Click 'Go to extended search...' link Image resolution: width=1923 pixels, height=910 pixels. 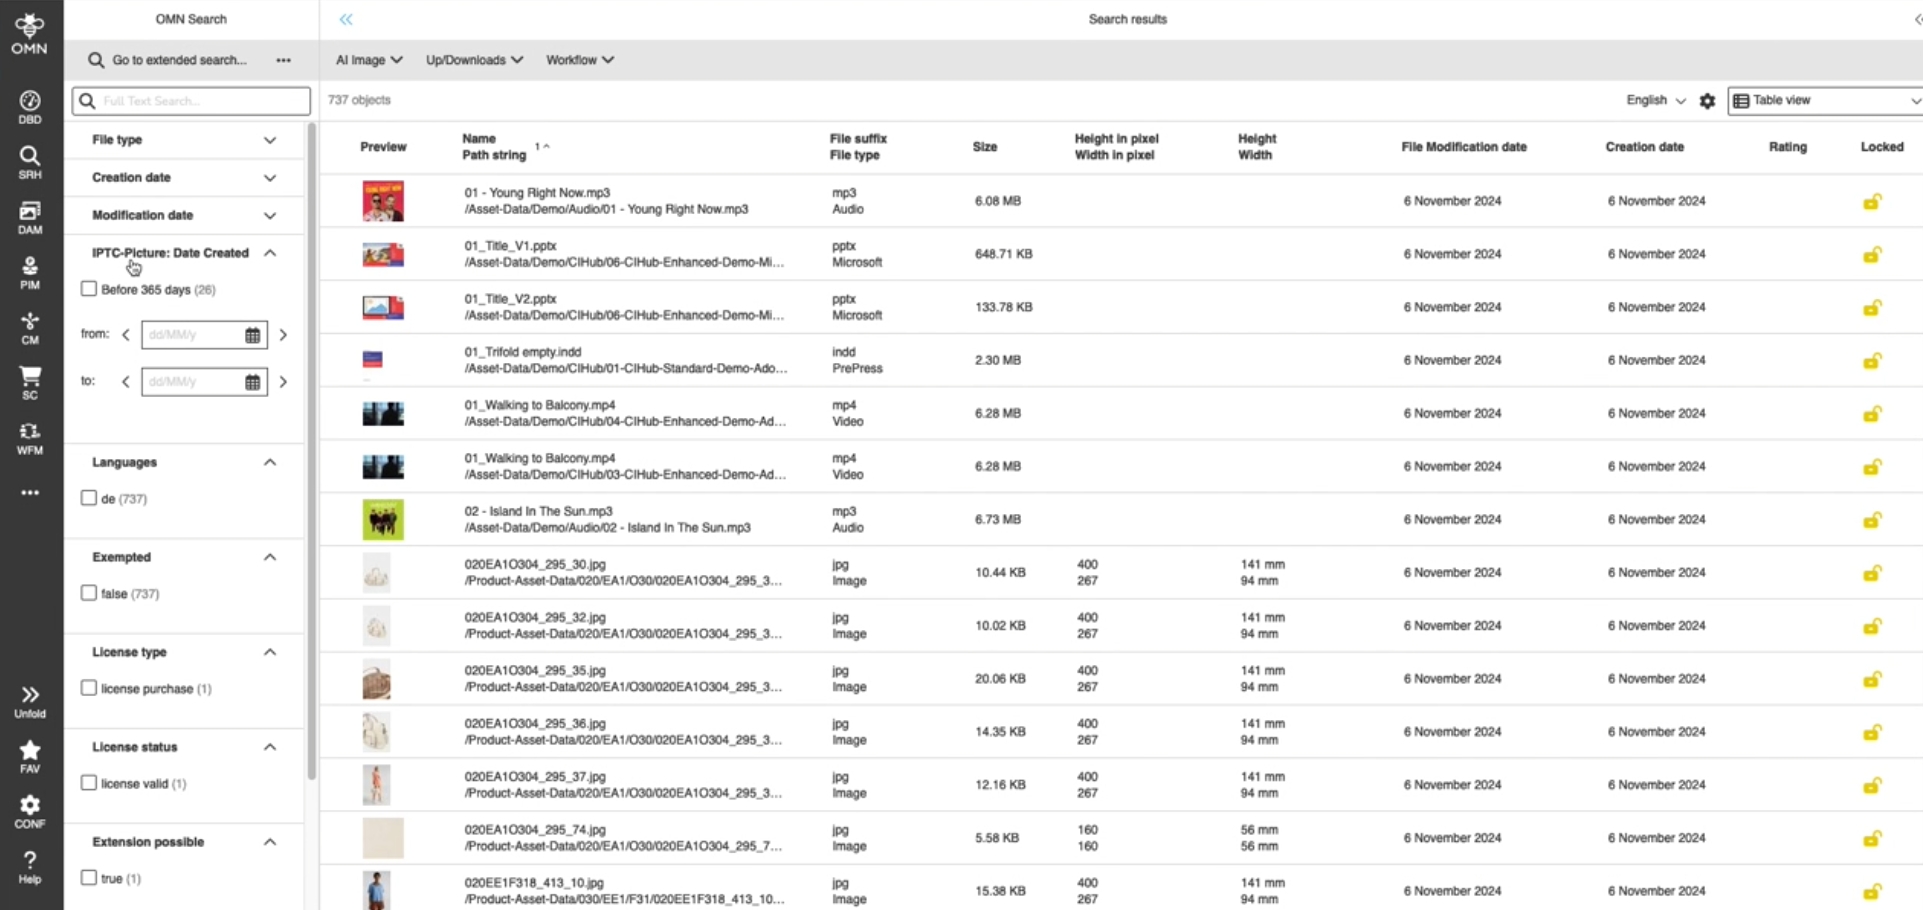tap(178, 60)
